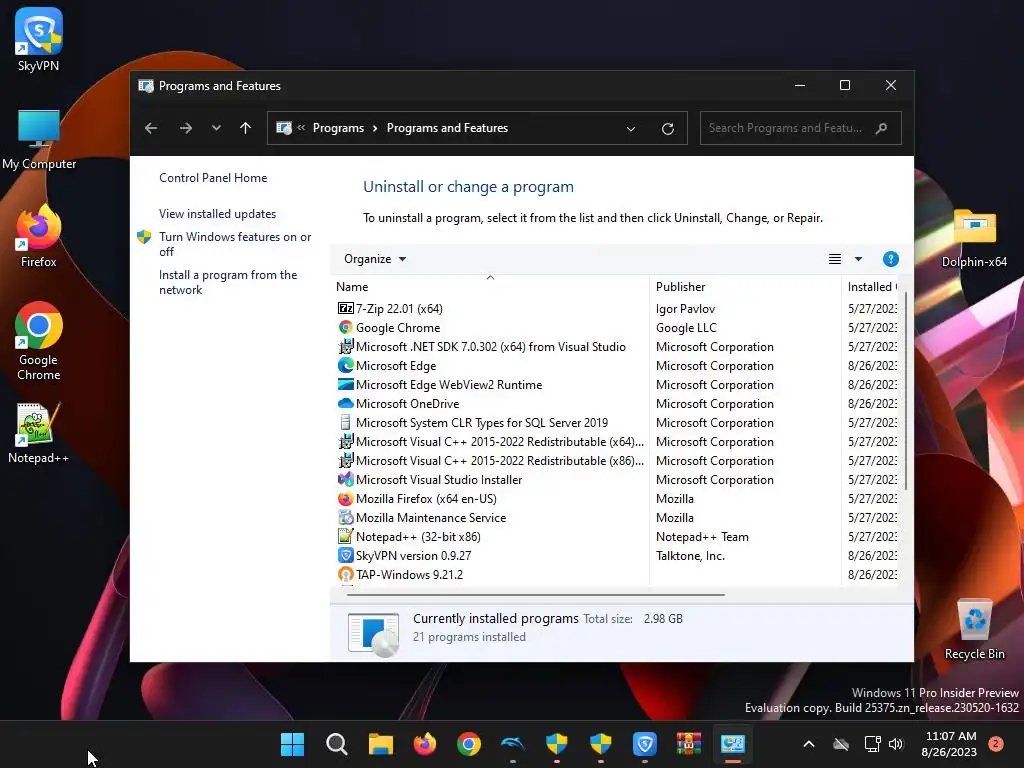The image size is (1024, 768).
Task: Open Google Chrome desktop shortcut
Action: [x=39, y=341]
